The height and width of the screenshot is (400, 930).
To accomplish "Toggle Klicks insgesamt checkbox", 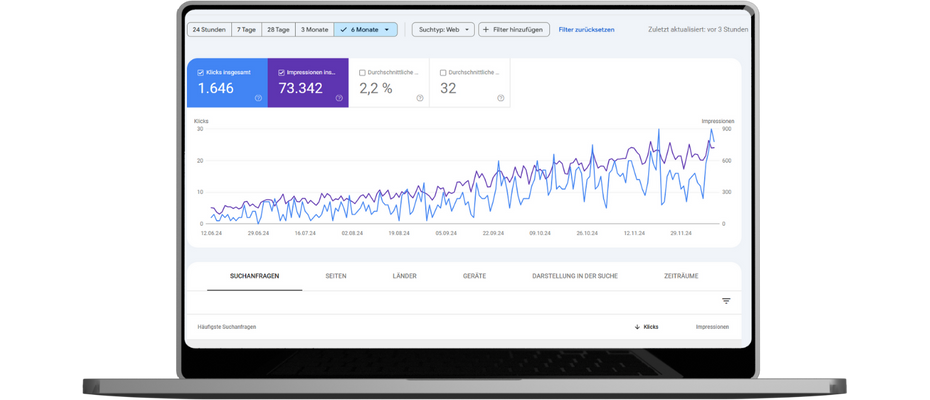I will click(x=201, y=72).
